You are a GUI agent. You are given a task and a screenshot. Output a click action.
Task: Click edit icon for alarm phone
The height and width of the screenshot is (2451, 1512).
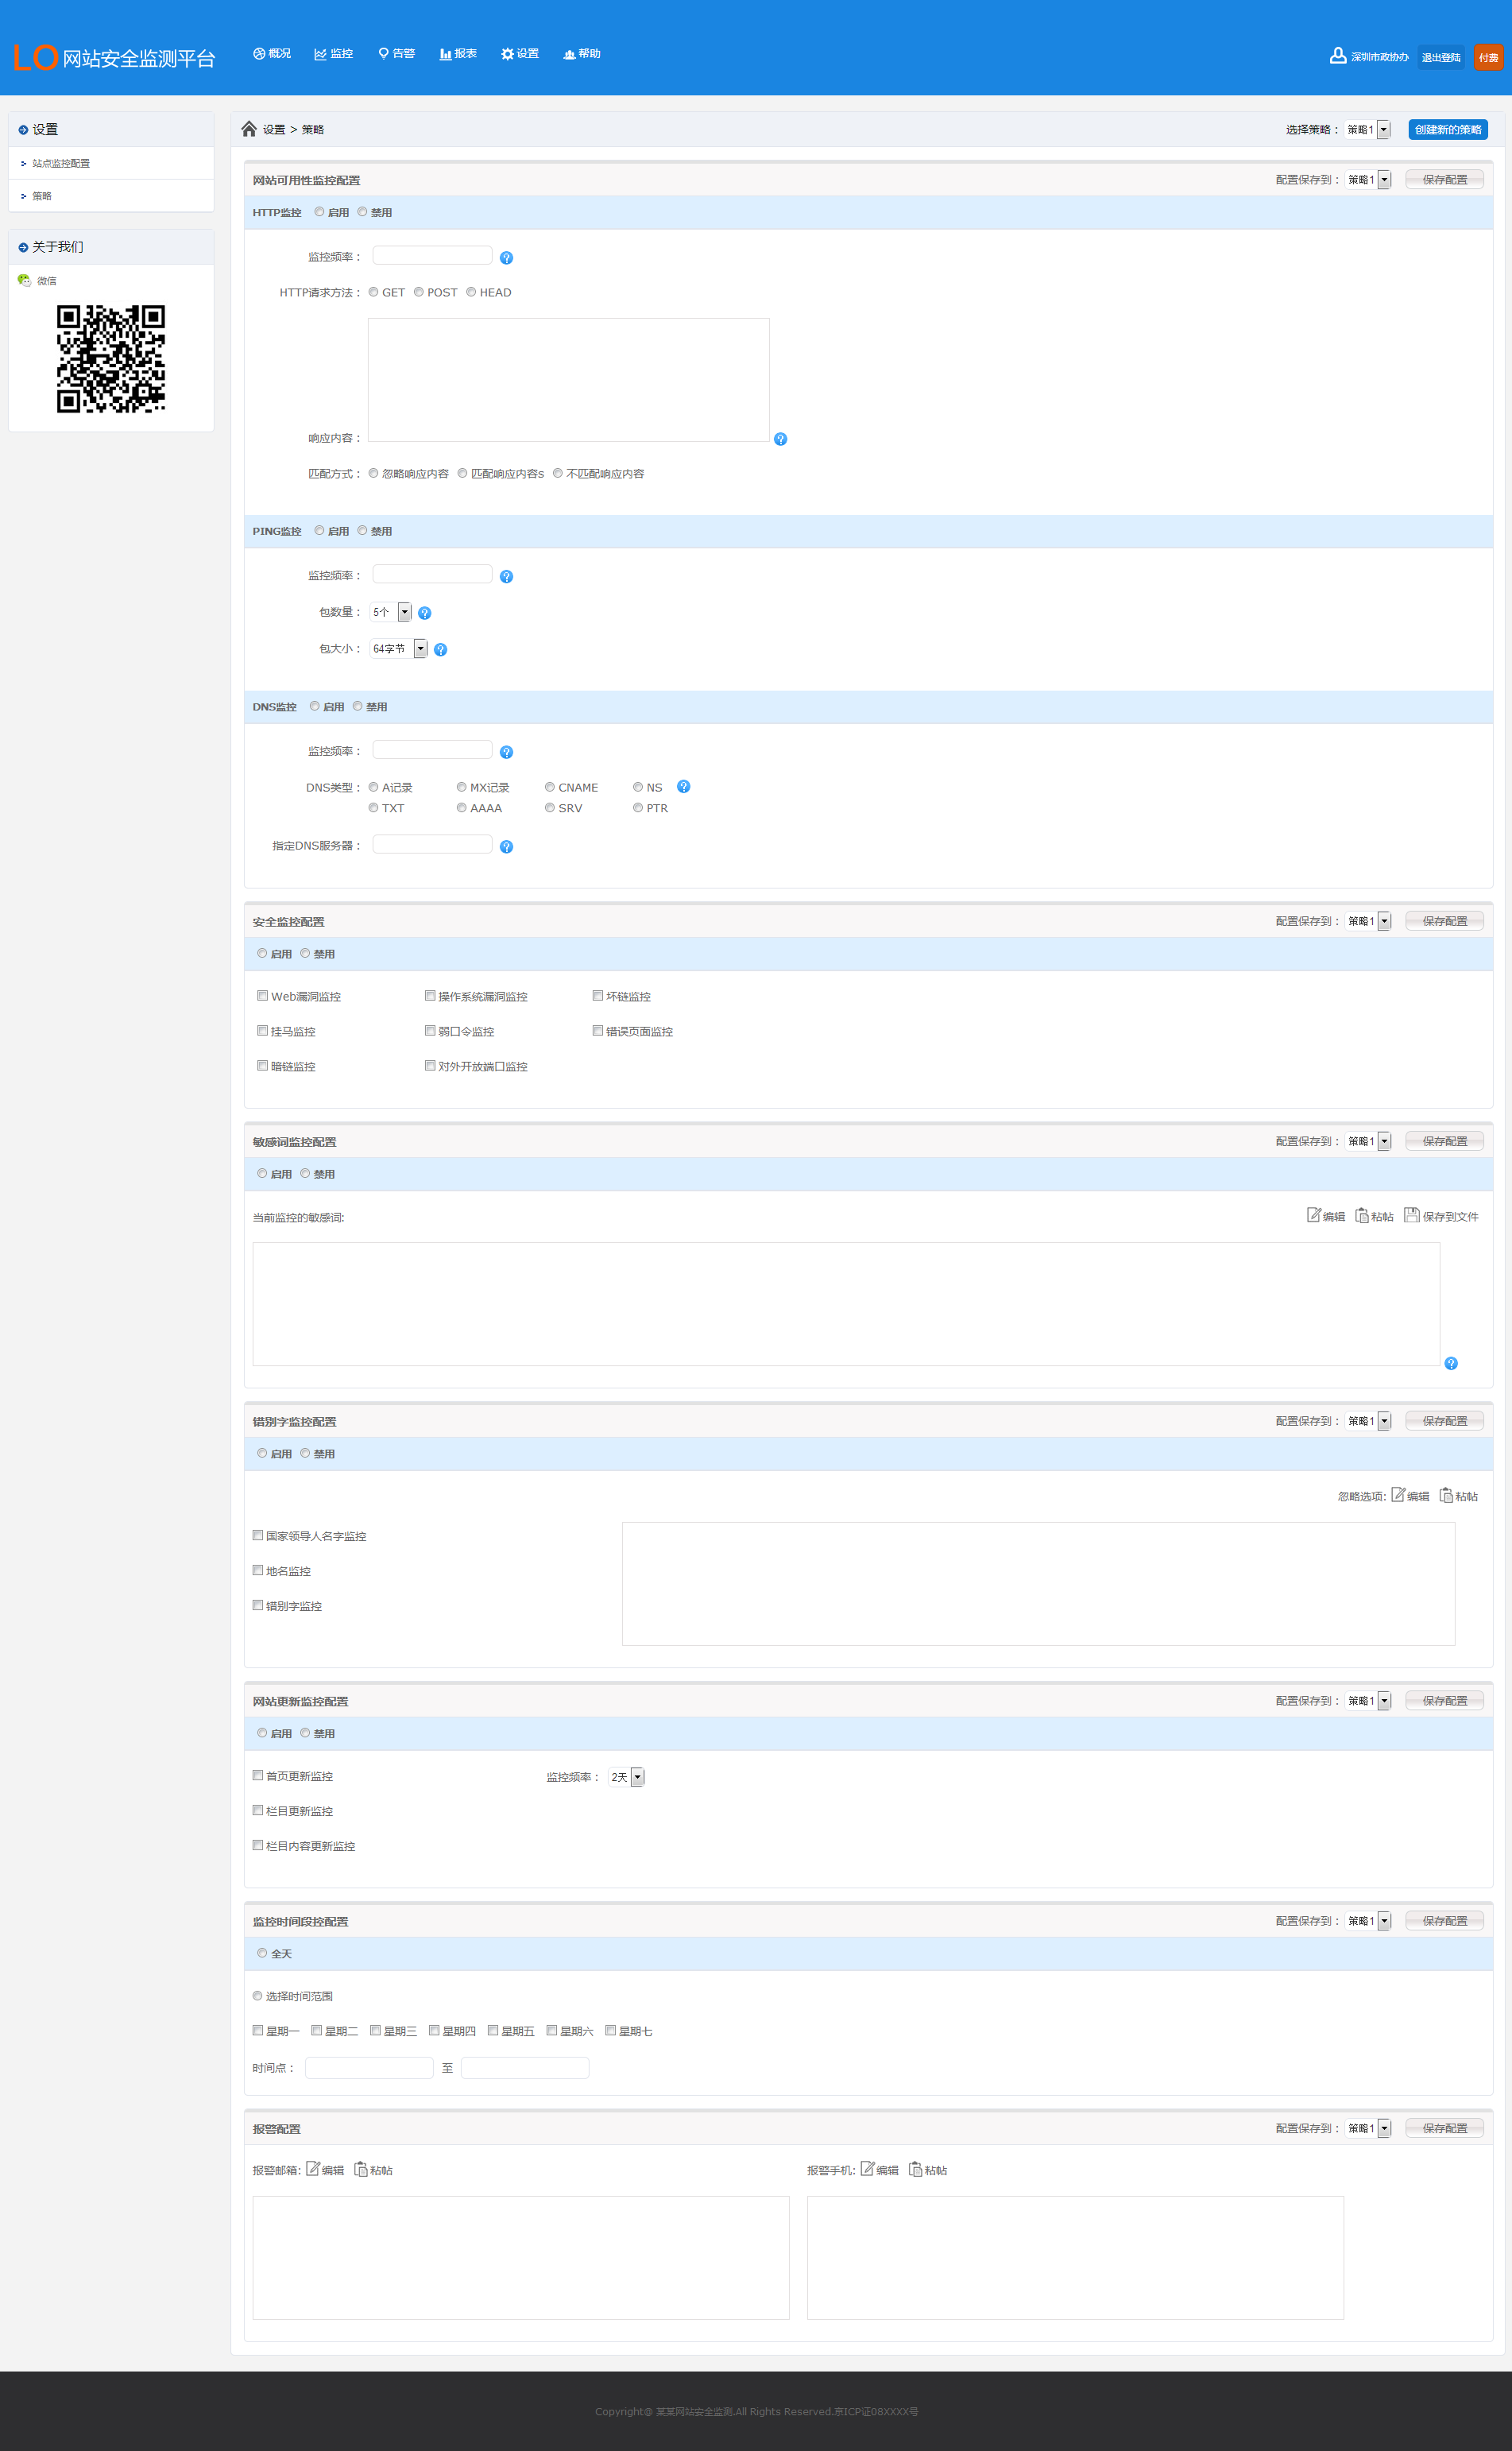[x=867, y=2169]
